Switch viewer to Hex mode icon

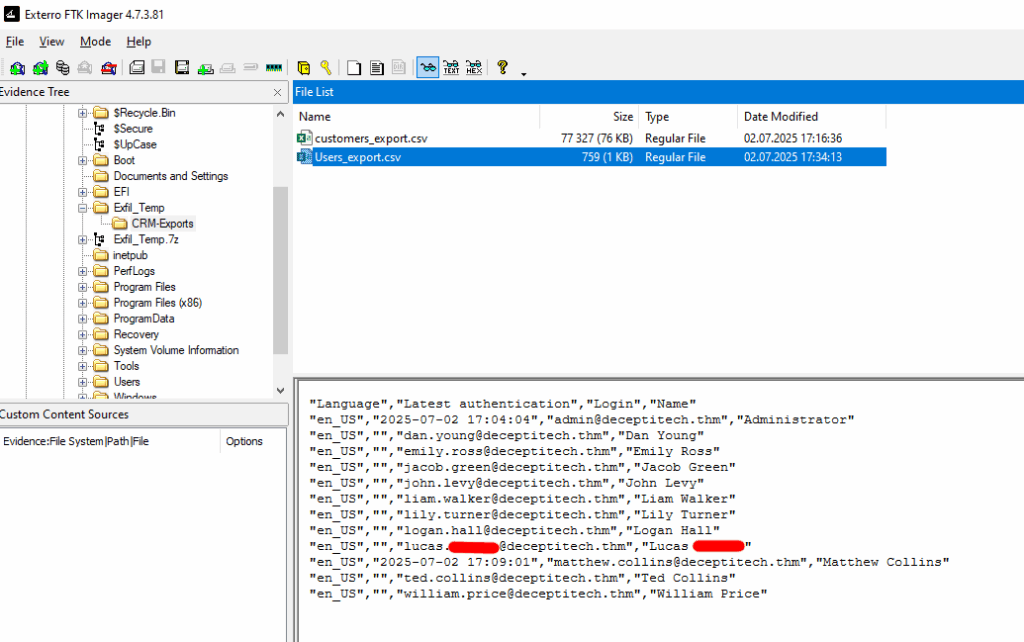tap(474, 67)
